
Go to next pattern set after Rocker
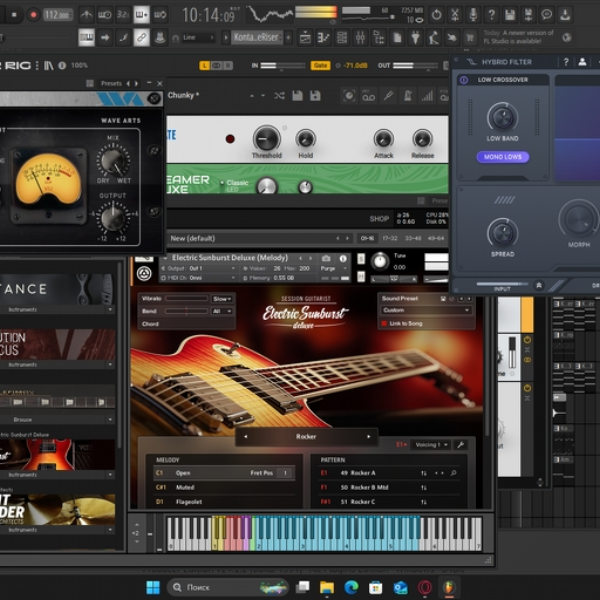(x=369, y=437)
